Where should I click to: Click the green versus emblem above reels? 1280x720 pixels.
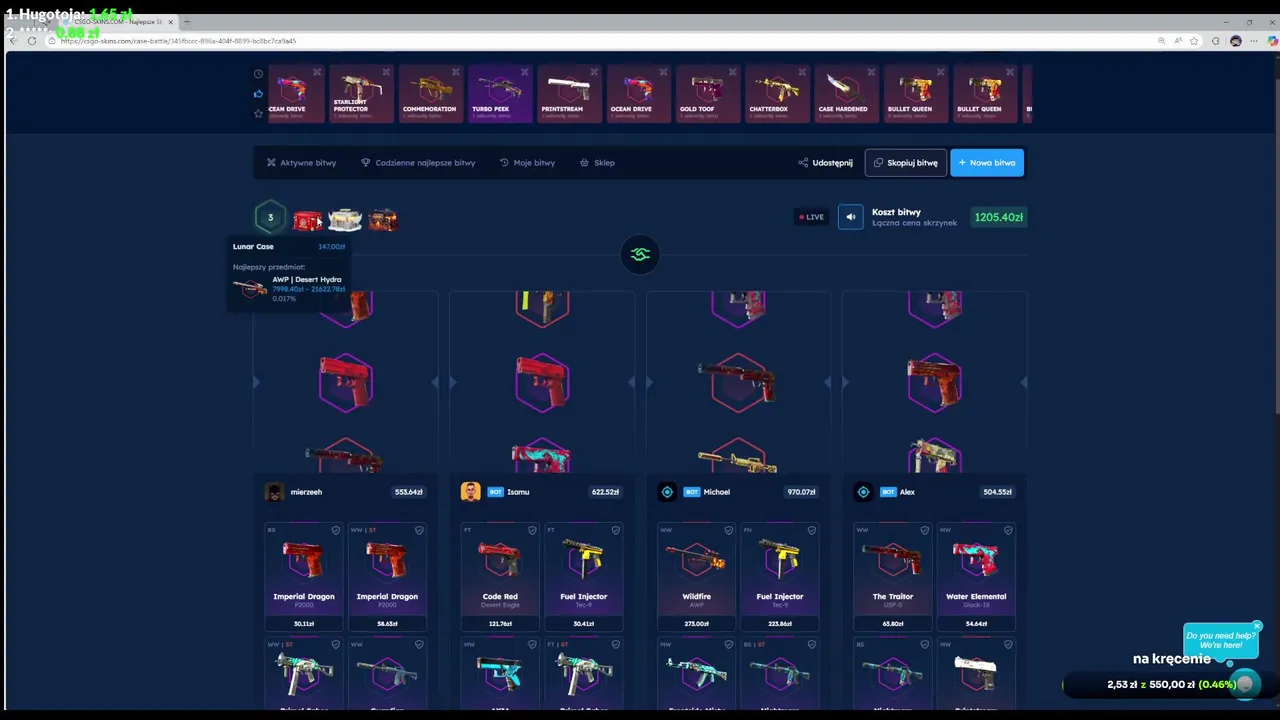(x=640, y=254)
